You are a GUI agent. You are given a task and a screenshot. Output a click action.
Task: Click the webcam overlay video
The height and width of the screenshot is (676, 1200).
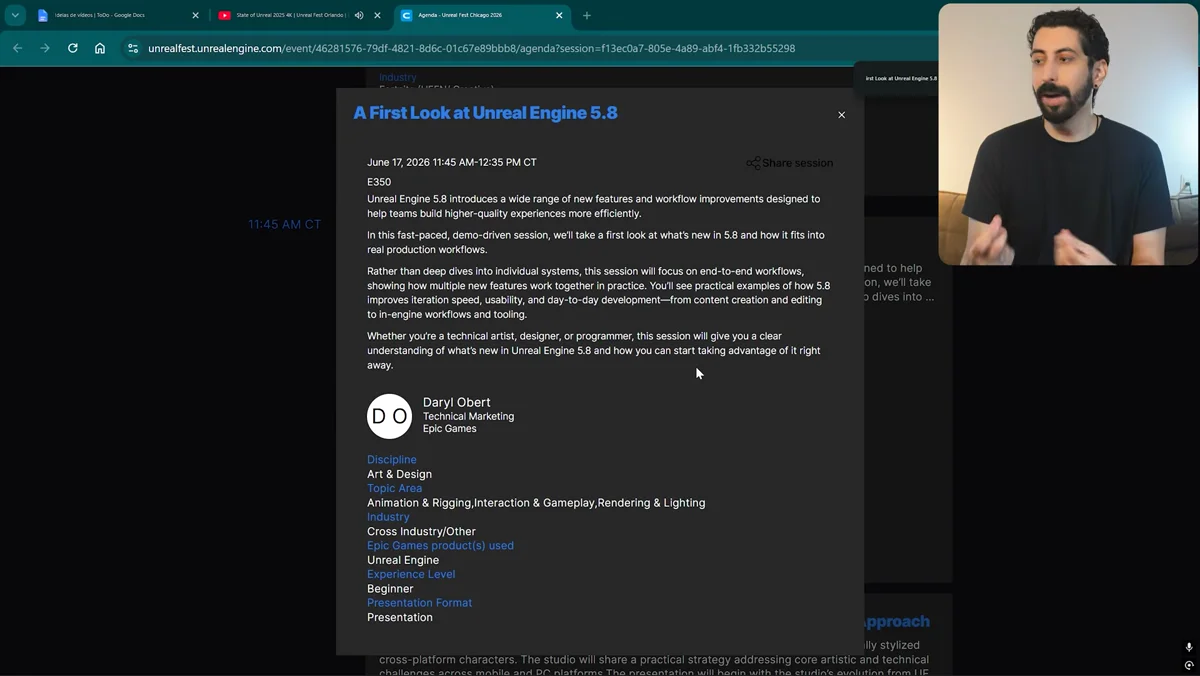tap(1067, 134)
